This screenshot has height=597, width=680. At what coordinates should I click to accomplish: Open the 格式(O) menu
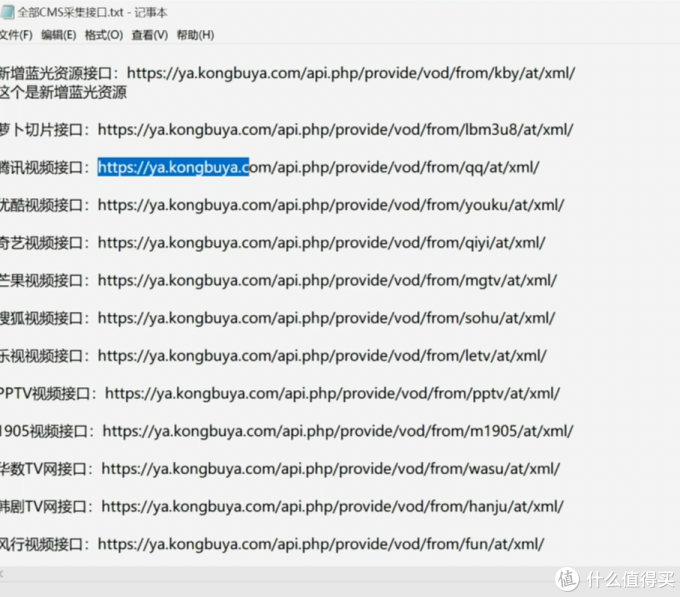coord(104,35)
